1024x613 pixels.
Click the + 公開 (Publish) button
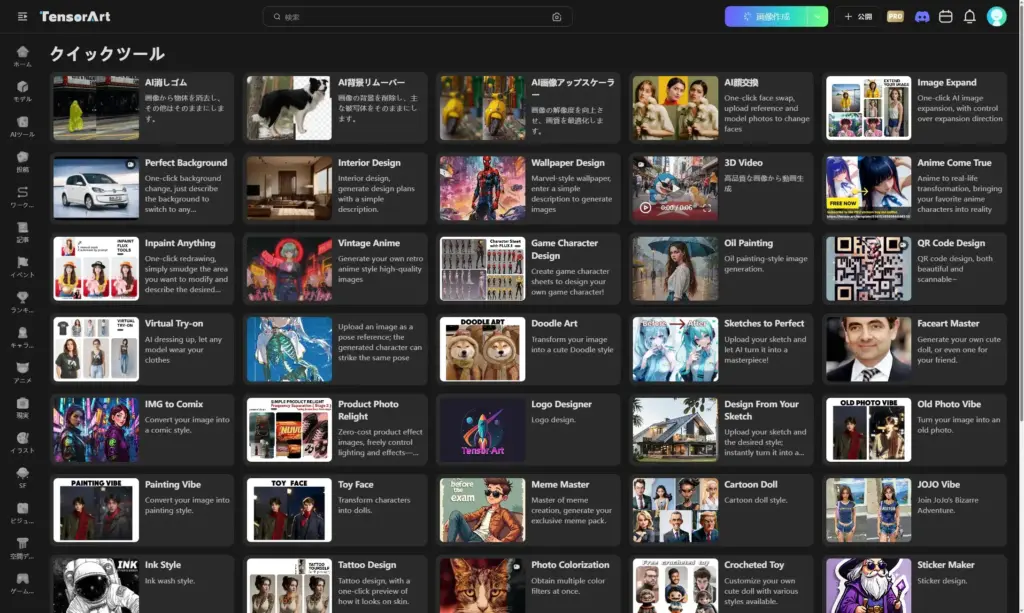tap(858, 16)
